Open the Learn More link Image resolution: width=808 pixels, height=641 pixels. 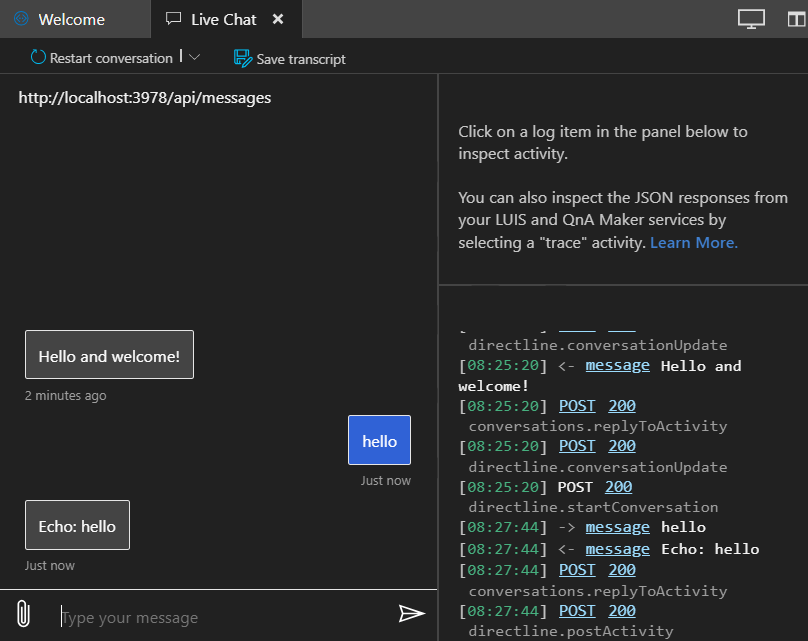coord(694,243)
